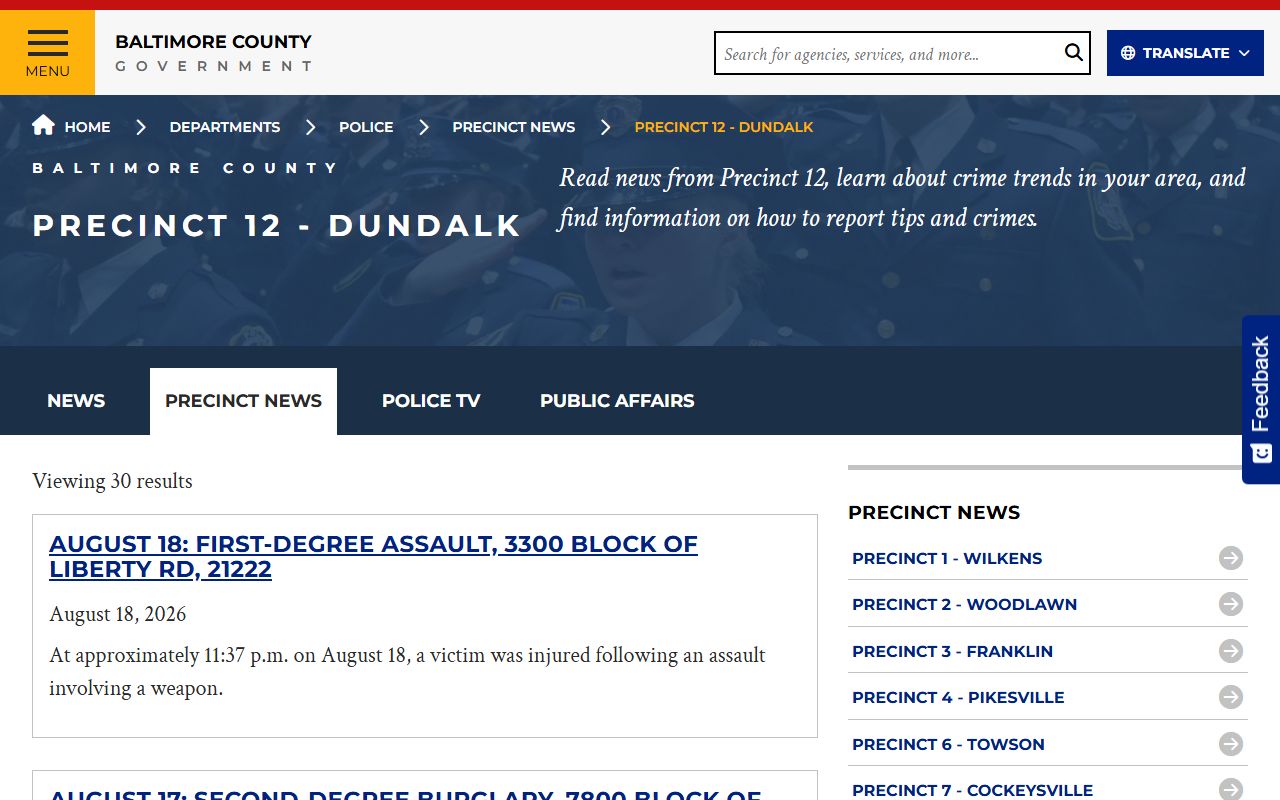Click arrow icon beside Precinct 4 - Pikesville
Screen dimensions: 1280x800
click(1231, 697)
